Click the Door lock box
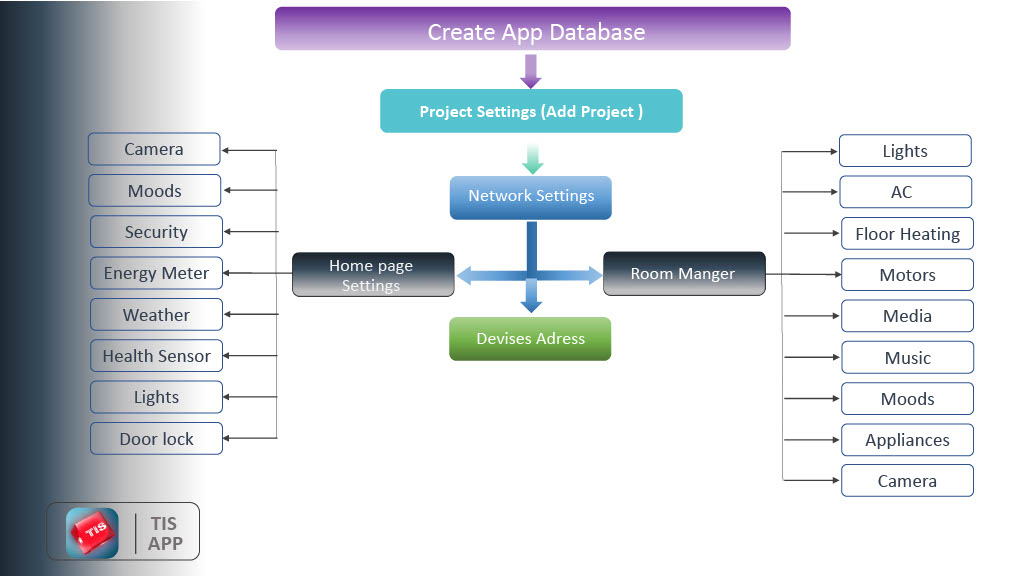 tap(156, 438)
